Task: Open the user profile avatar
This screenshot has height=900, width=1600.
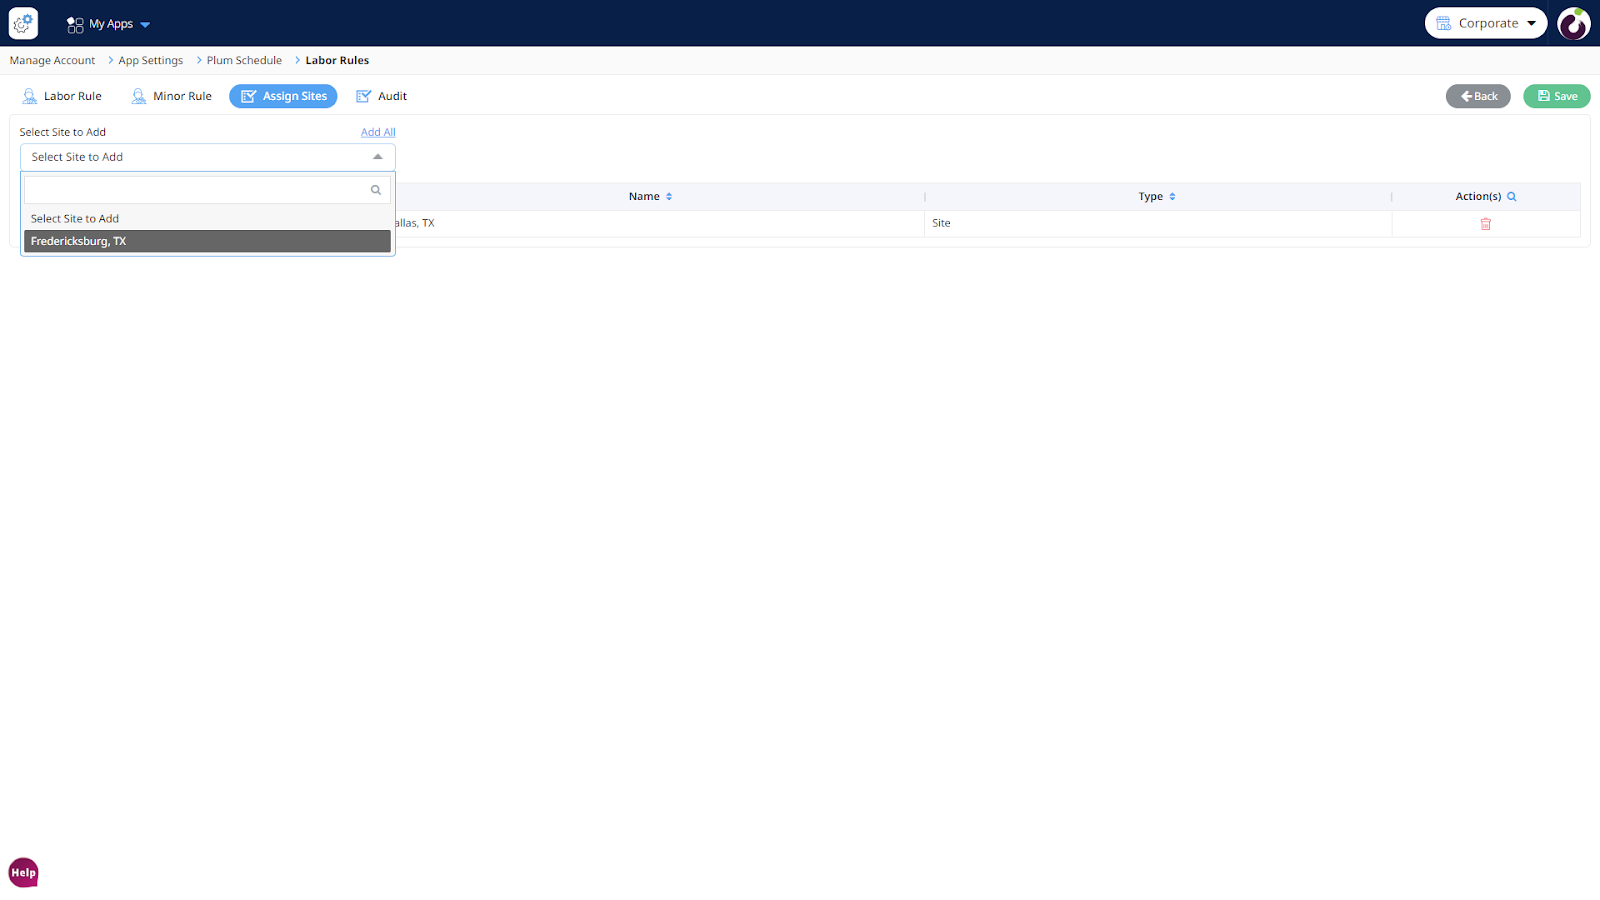Action: point(1573,23)
